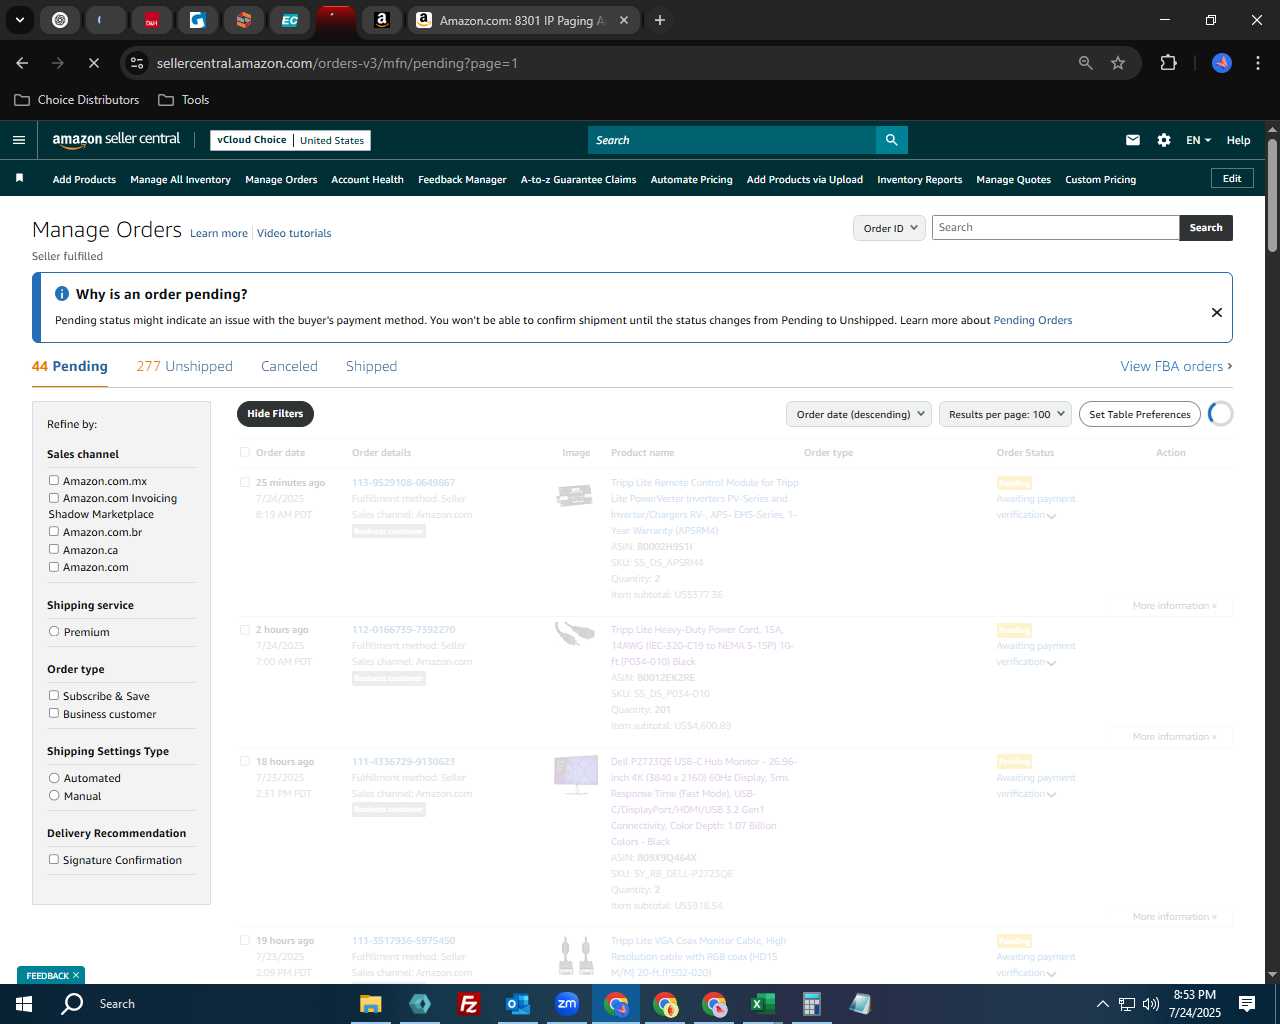Open File Explorer from the taskbar
The width and height of the screenshot is (1280, 1024).
pos(371,1004)
